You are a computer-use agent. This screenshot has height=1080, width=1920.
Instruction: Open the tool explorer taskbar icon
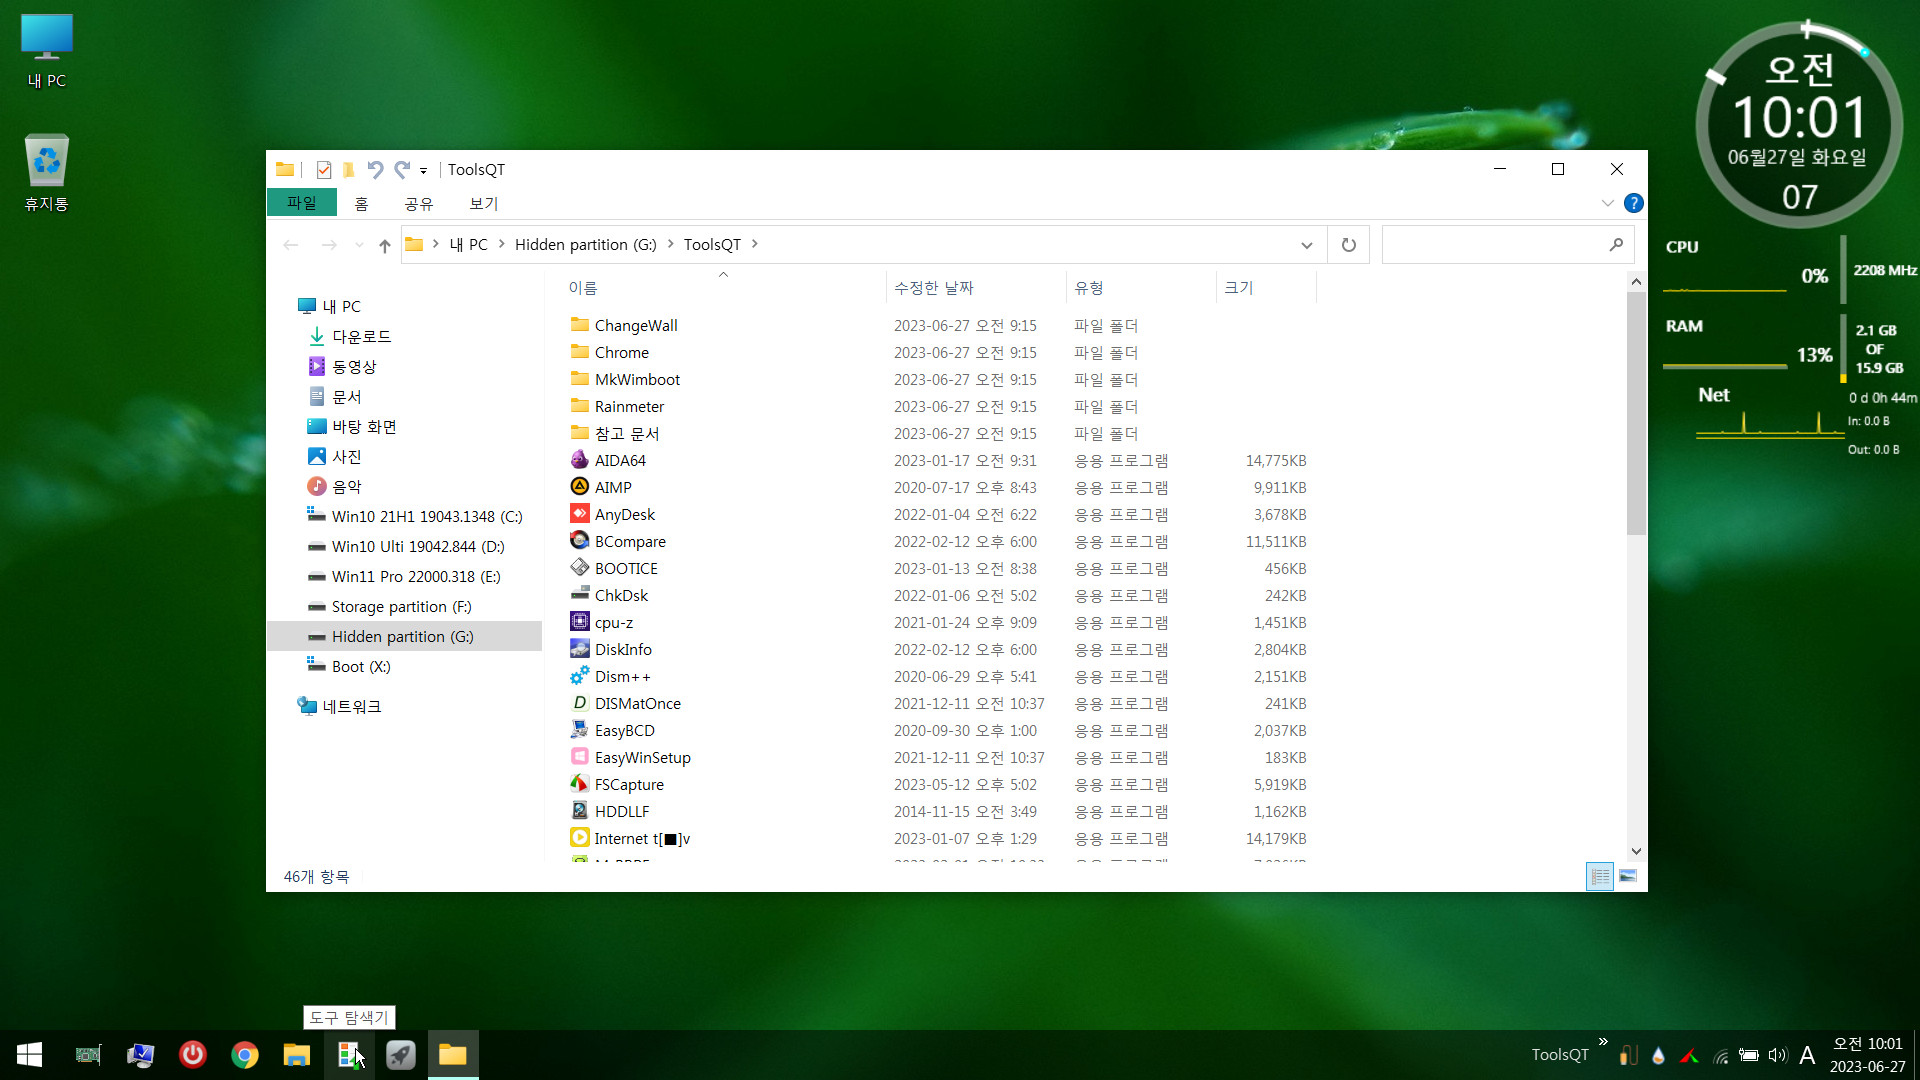point(349,1055)
